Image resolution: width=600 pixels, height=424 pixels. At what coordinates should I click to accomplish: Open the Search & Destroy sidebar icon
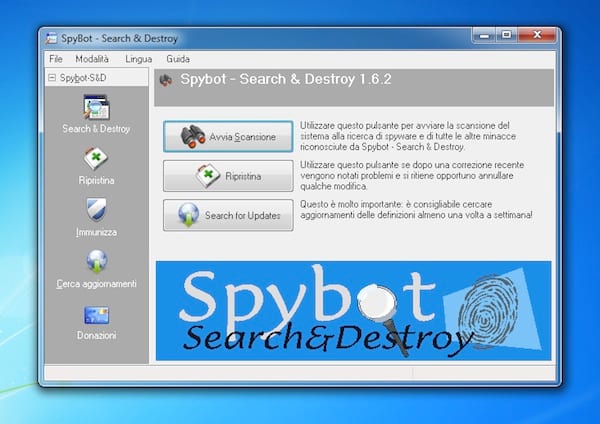(x=96, y=107)
